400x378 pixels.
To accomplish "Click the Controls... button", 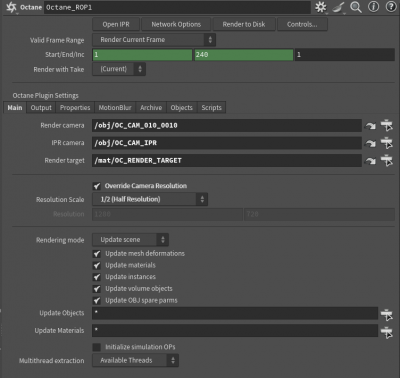I will pos(302,24).
